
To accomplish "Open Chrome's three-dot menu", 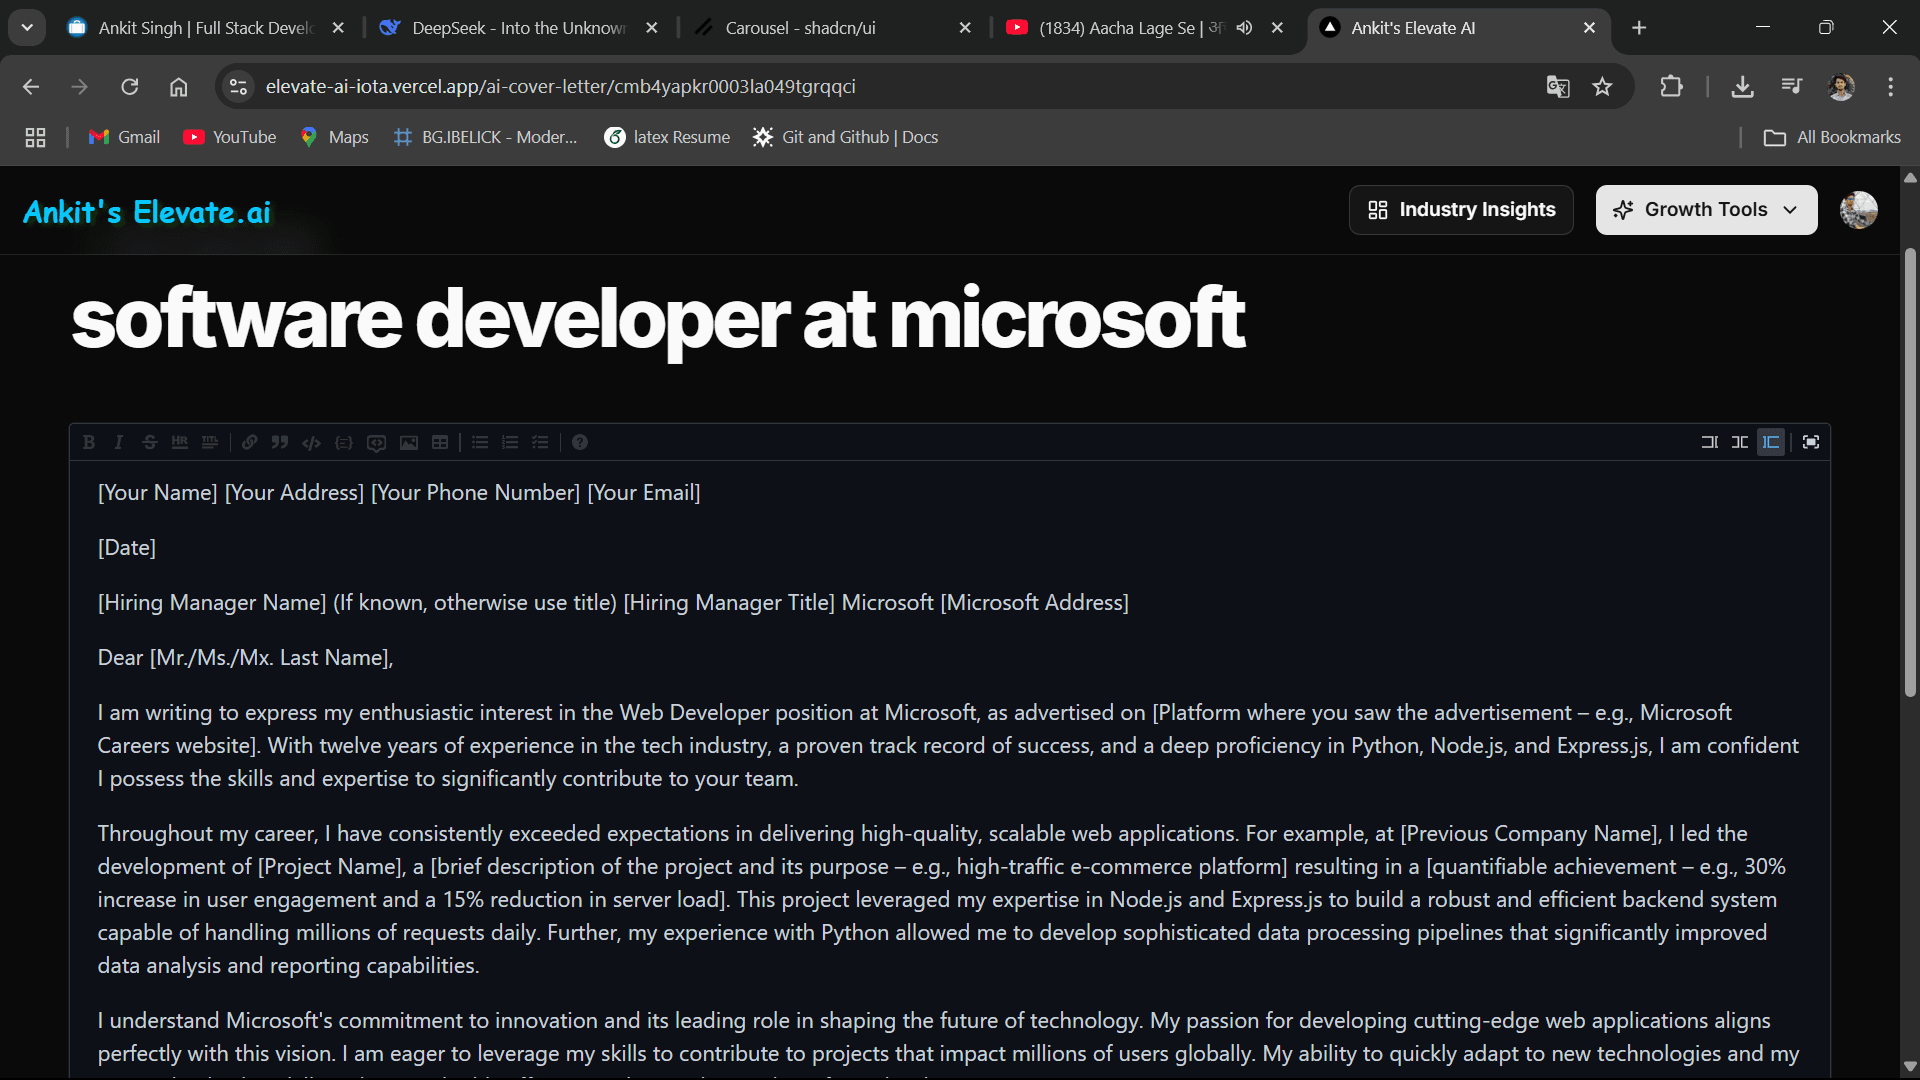I will tap(1890, 87).
